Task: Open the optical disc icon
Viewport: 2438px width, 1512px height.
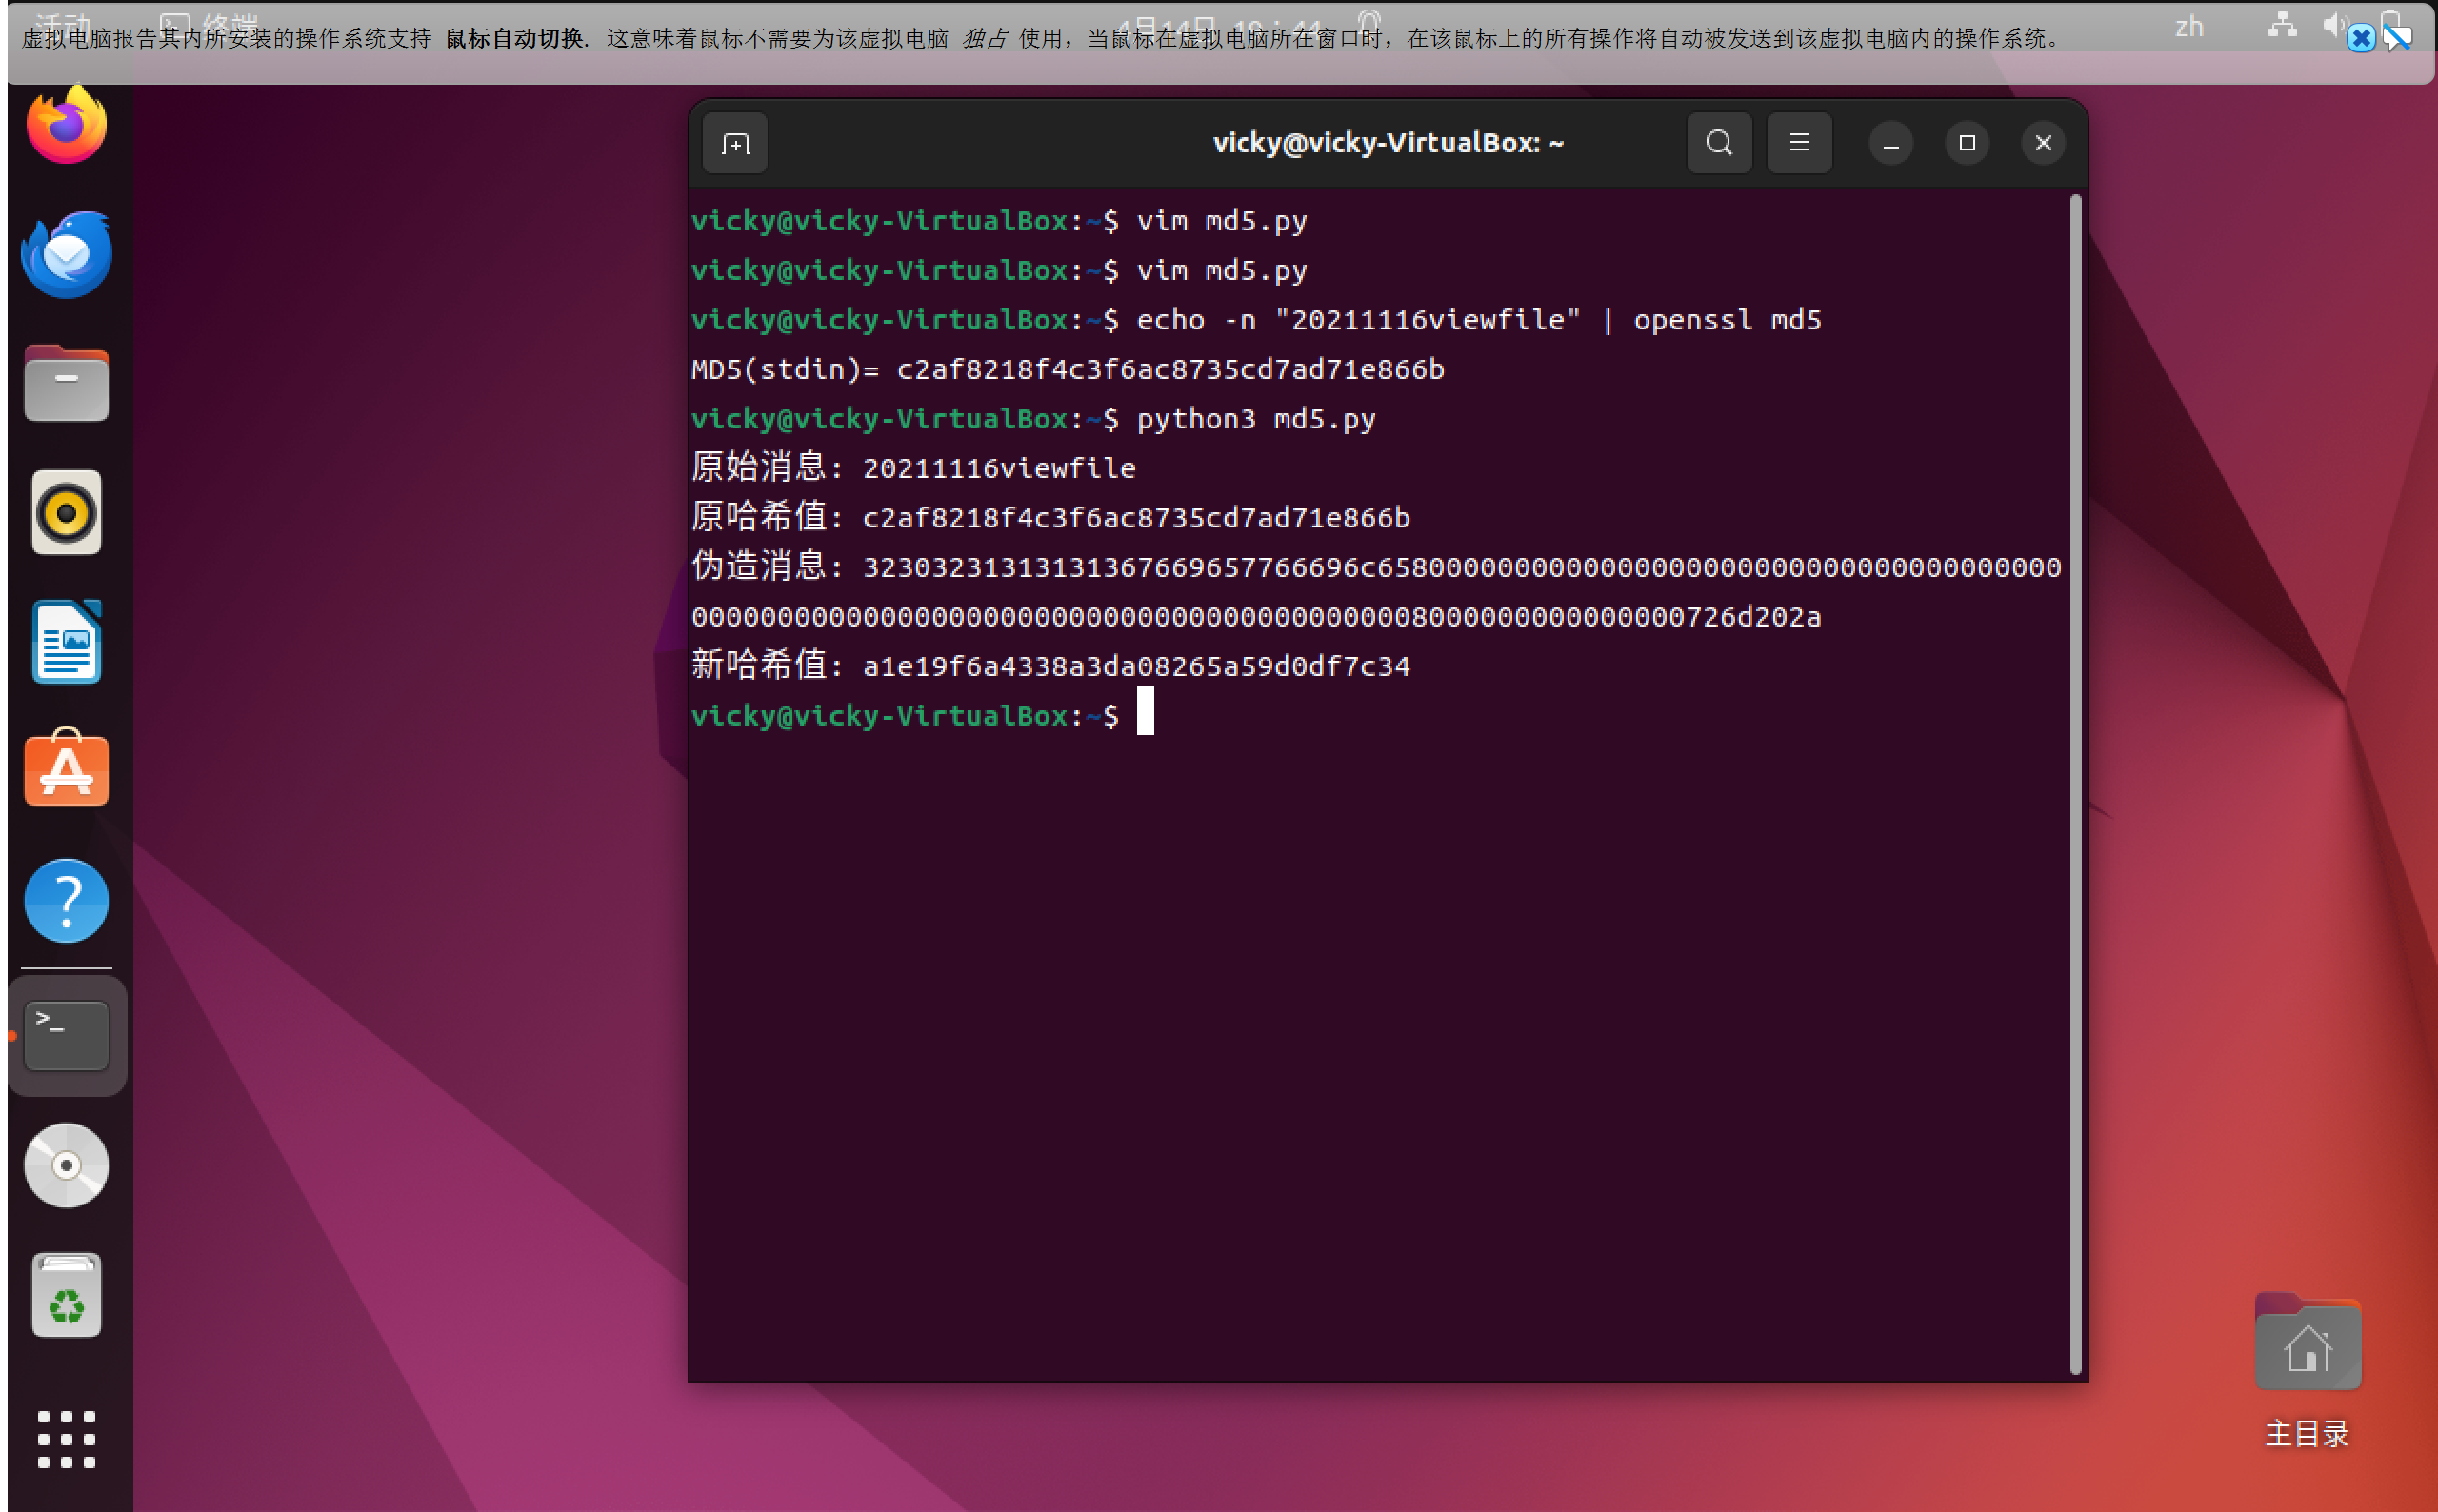Action: [x=66, y=1165]
